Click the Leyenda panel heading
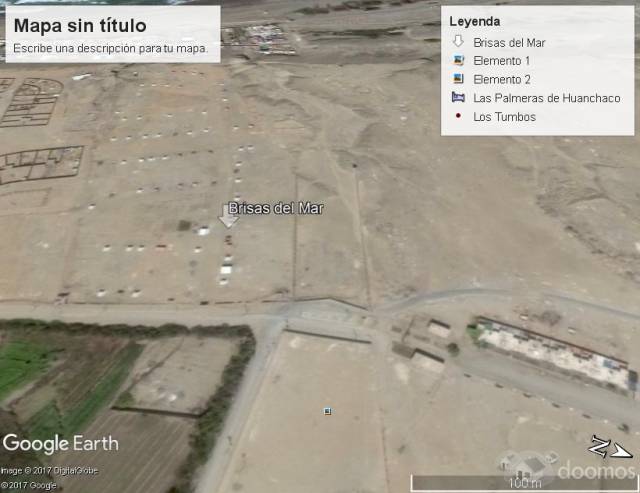The width and height of the screenshot is (640, 493). coord(475,21)
